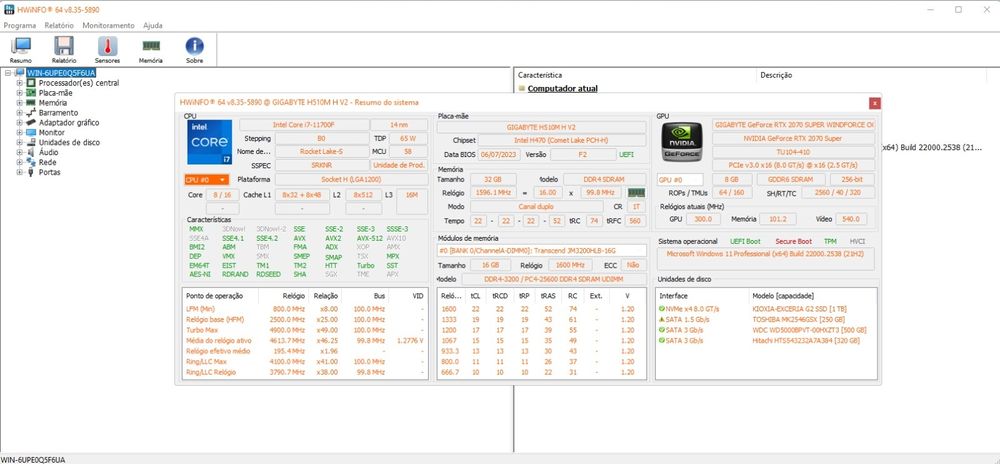The width and height of the screenshot is (1000, 464).
Task: Open the Programa menu
Action: click(20, 25)
